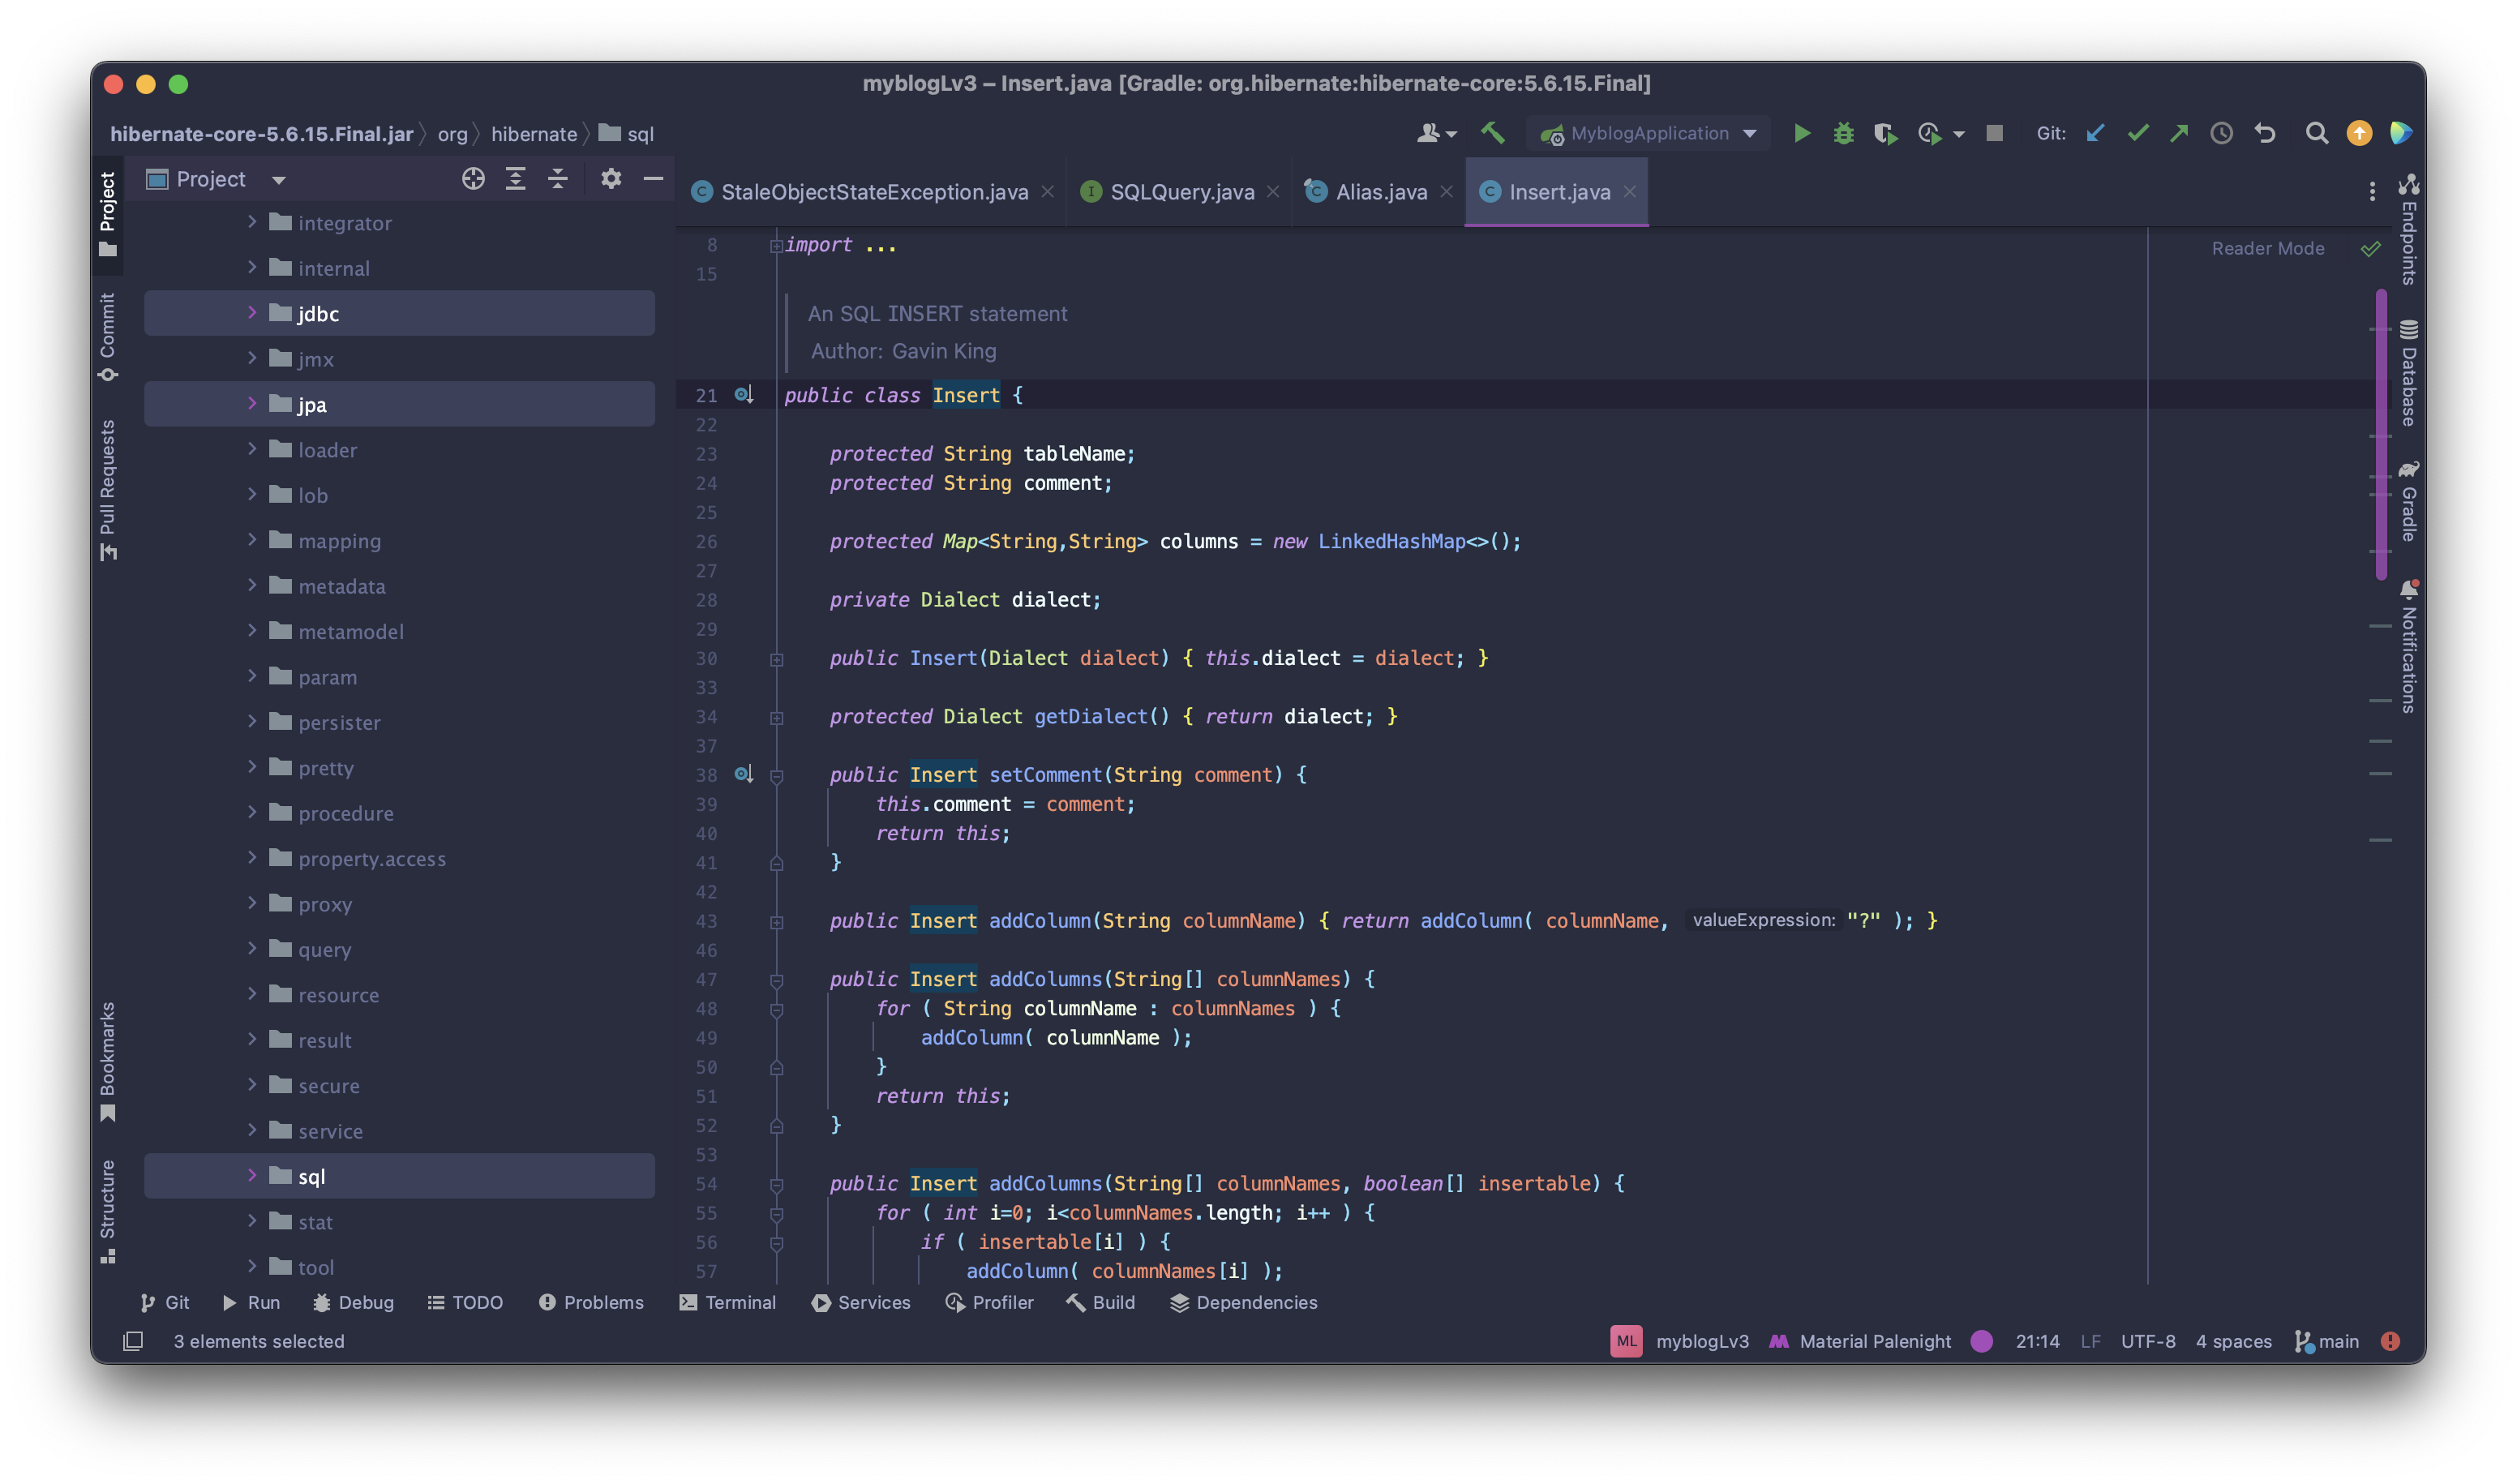Collapse all in the Project panel
Viewport: 2517px width, 1484px height.
tap(557, 179)
